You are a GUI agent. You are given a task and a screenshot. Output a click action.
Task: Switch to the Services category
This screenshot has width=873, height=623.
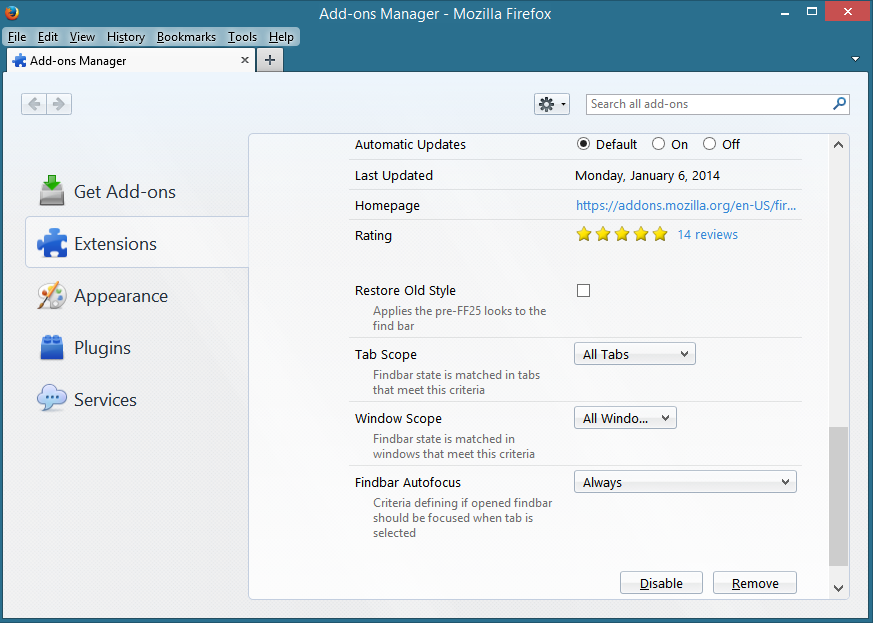[137, 399]
